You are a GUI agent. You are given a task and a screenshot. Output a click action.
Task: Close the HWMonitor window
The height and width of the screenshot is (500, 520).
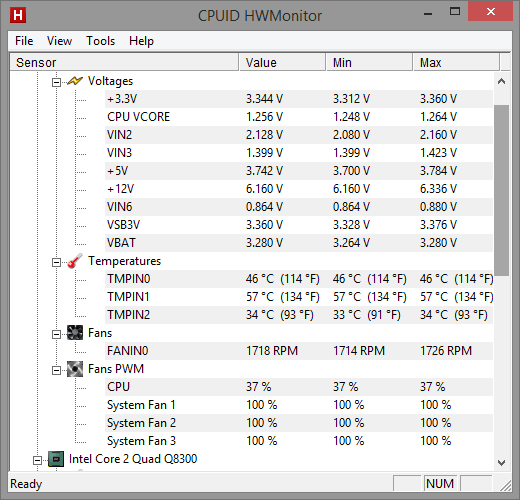click(490, 12)
